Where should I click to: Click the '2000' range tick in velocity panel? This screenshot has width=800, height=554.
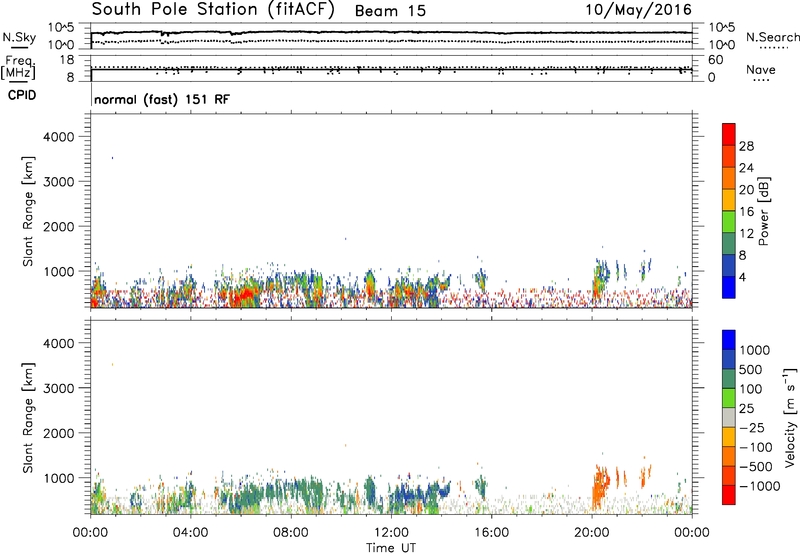coord(58,433)
